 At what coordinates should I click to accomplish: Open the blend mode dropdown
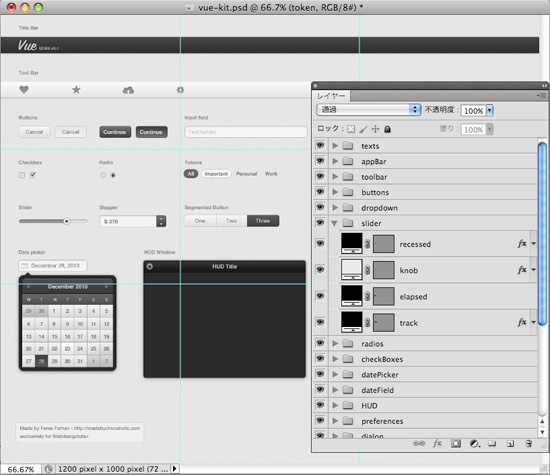tap(368, 109)
